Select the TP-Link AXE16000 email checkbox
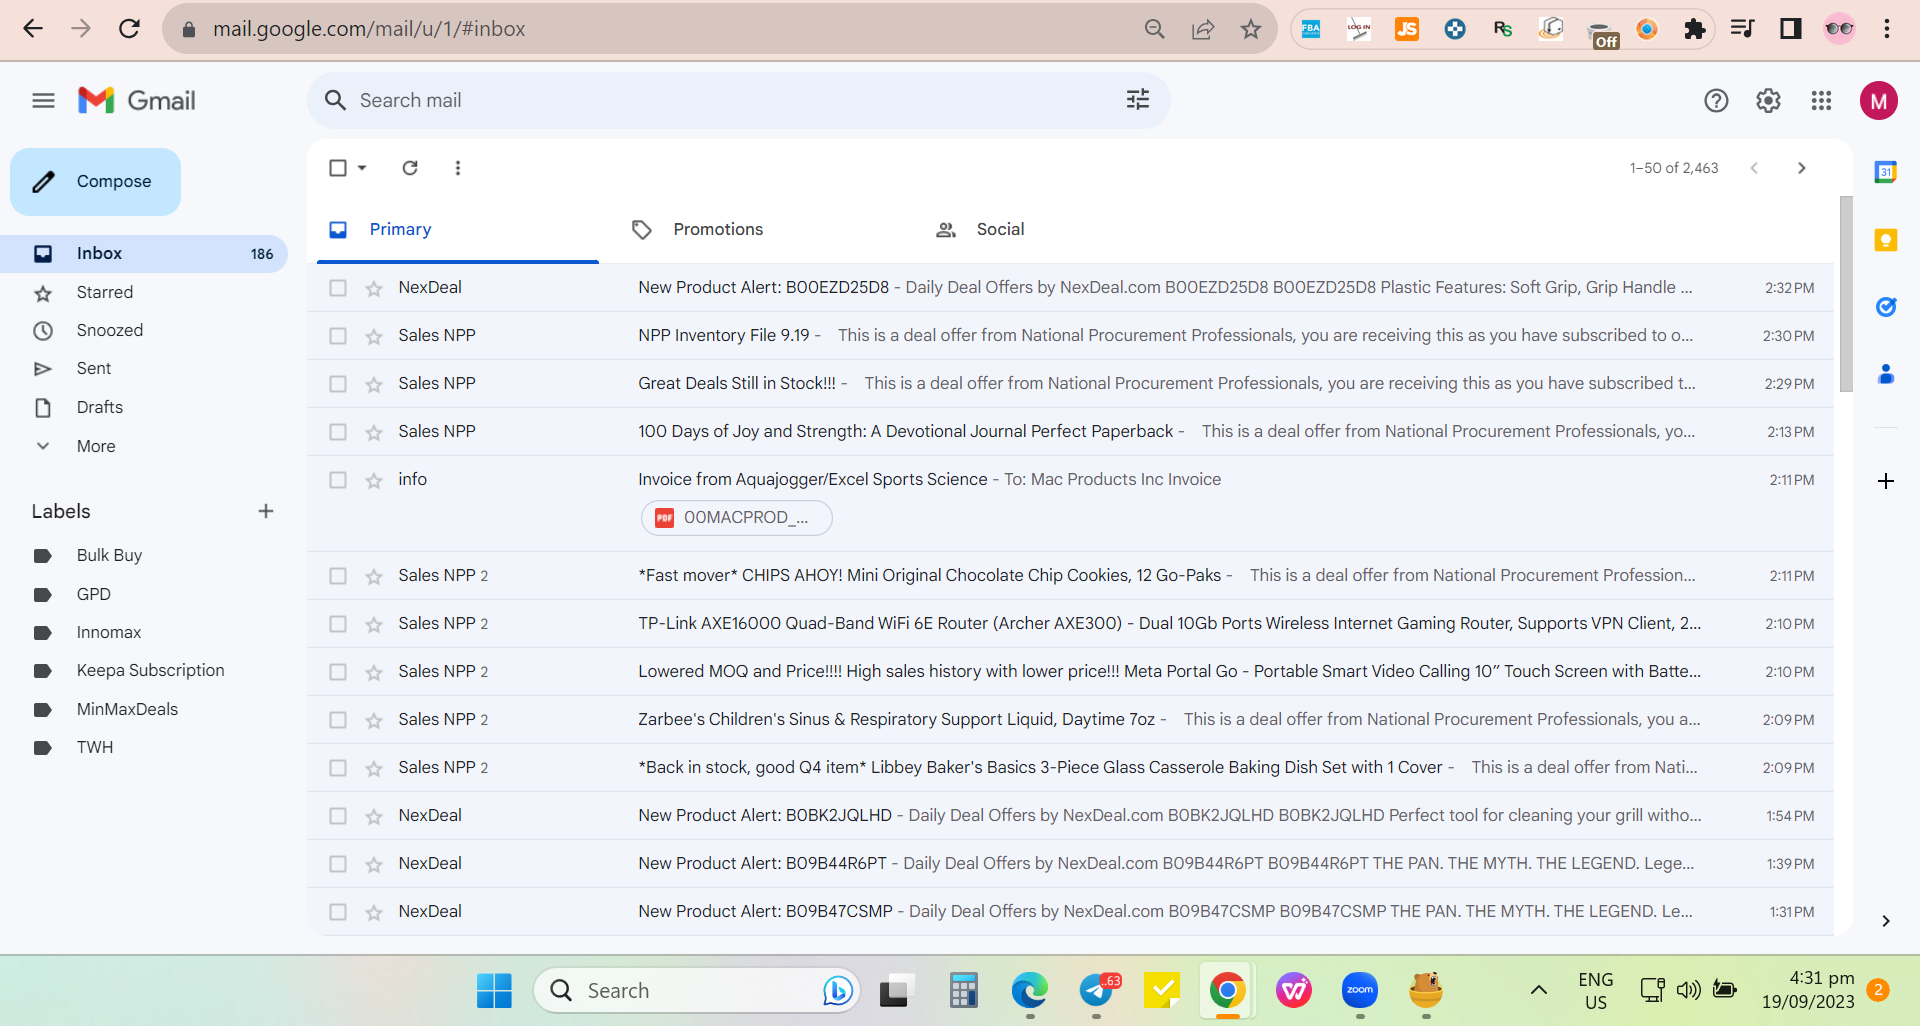 pos(338,624)
